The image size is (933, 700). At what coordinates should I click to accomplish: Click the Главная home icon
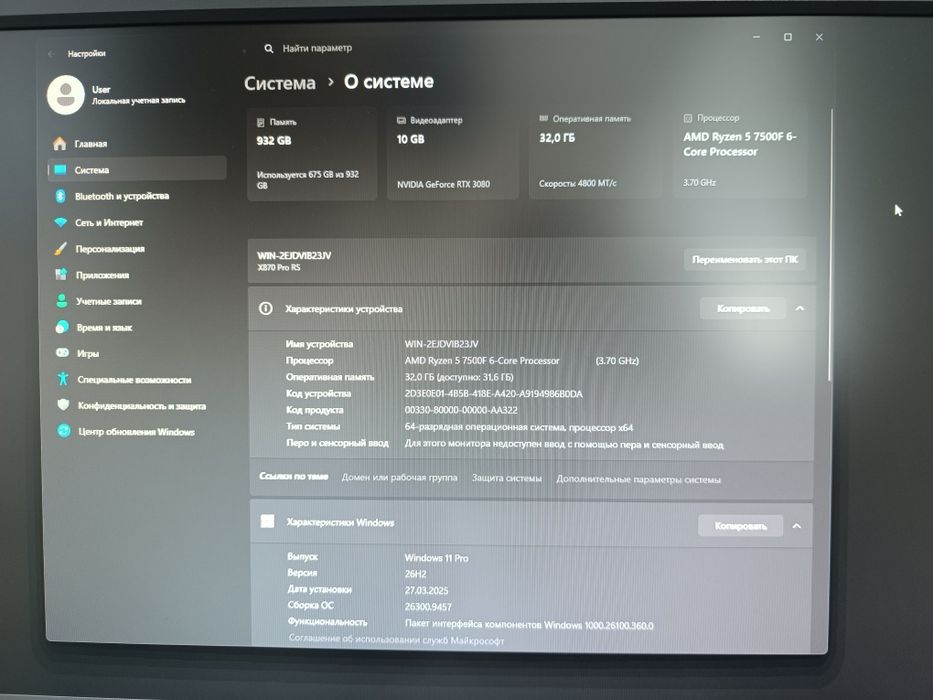60,143
